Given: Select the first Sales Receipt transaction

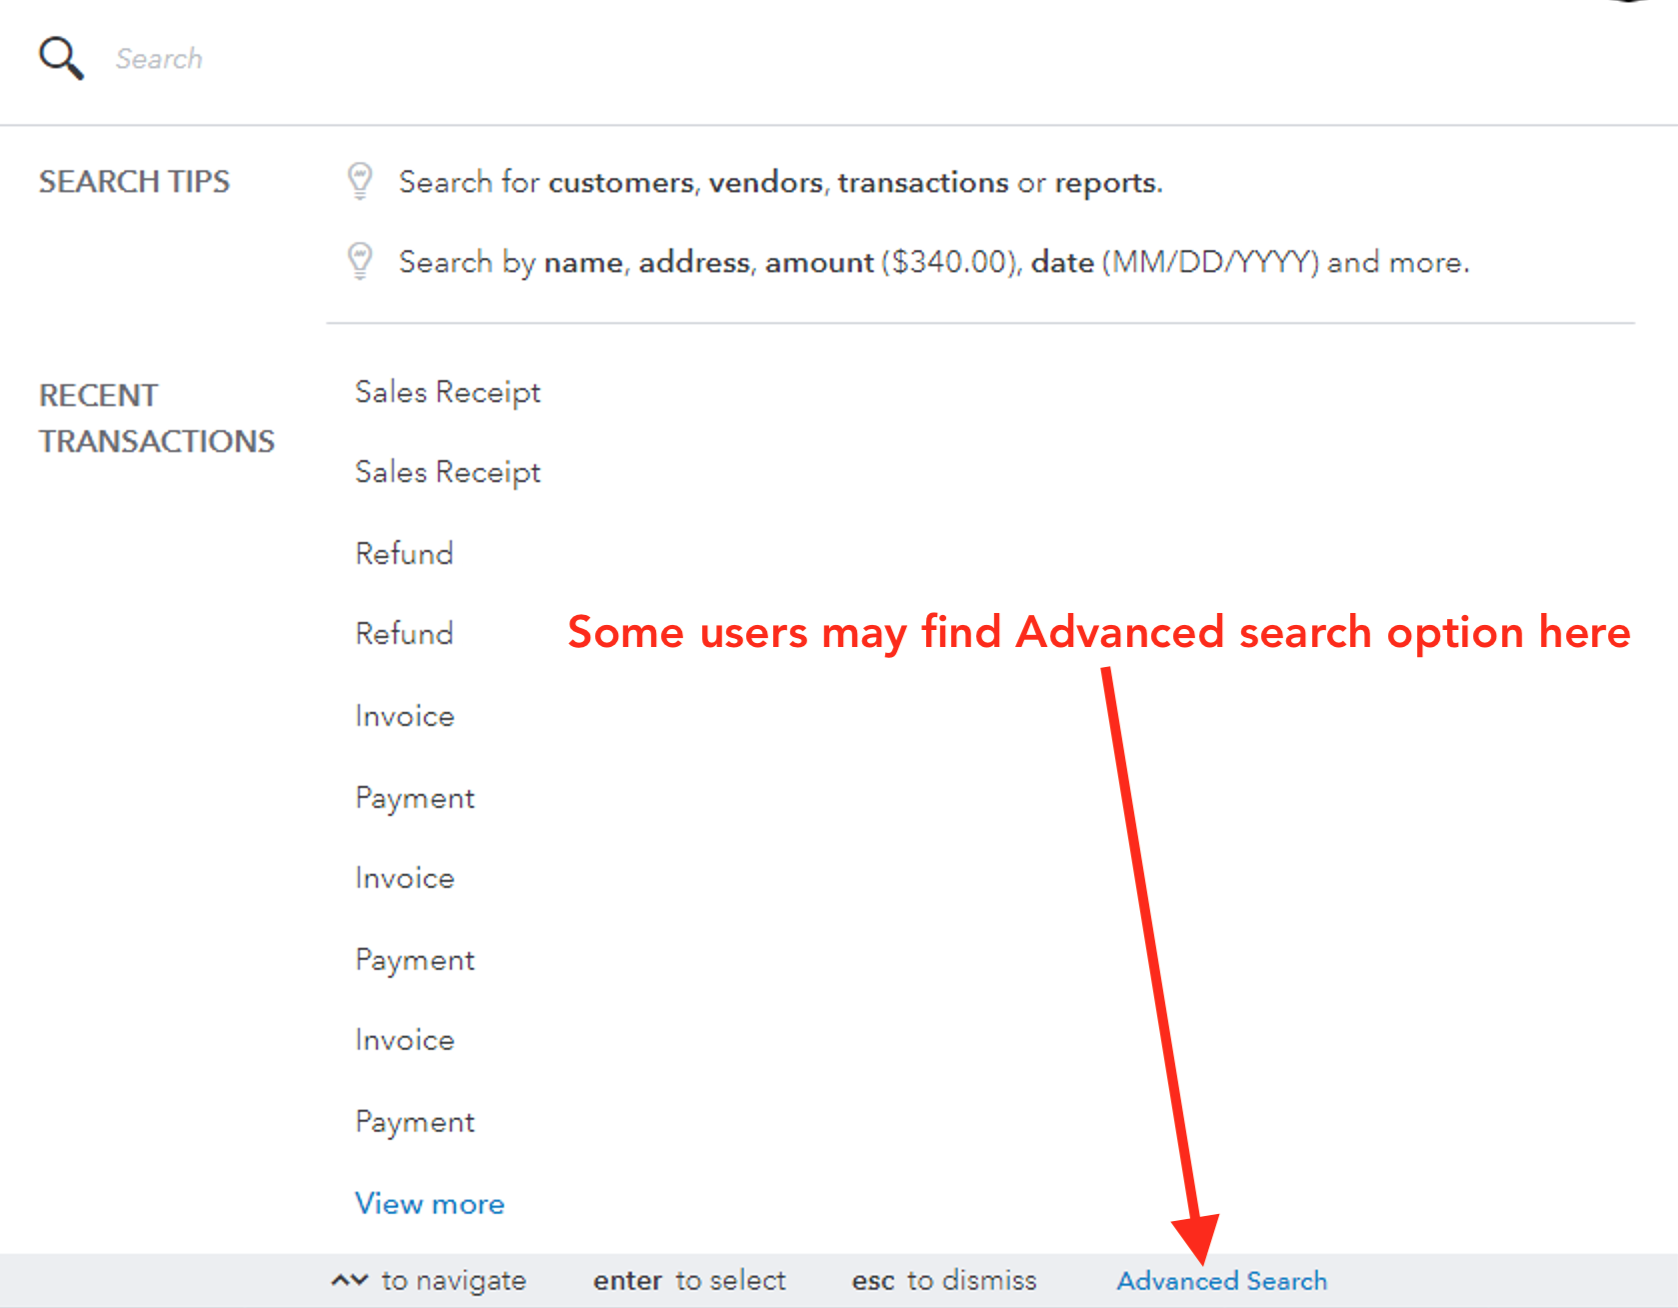Looking at the screenshot, I should point(447,392).
